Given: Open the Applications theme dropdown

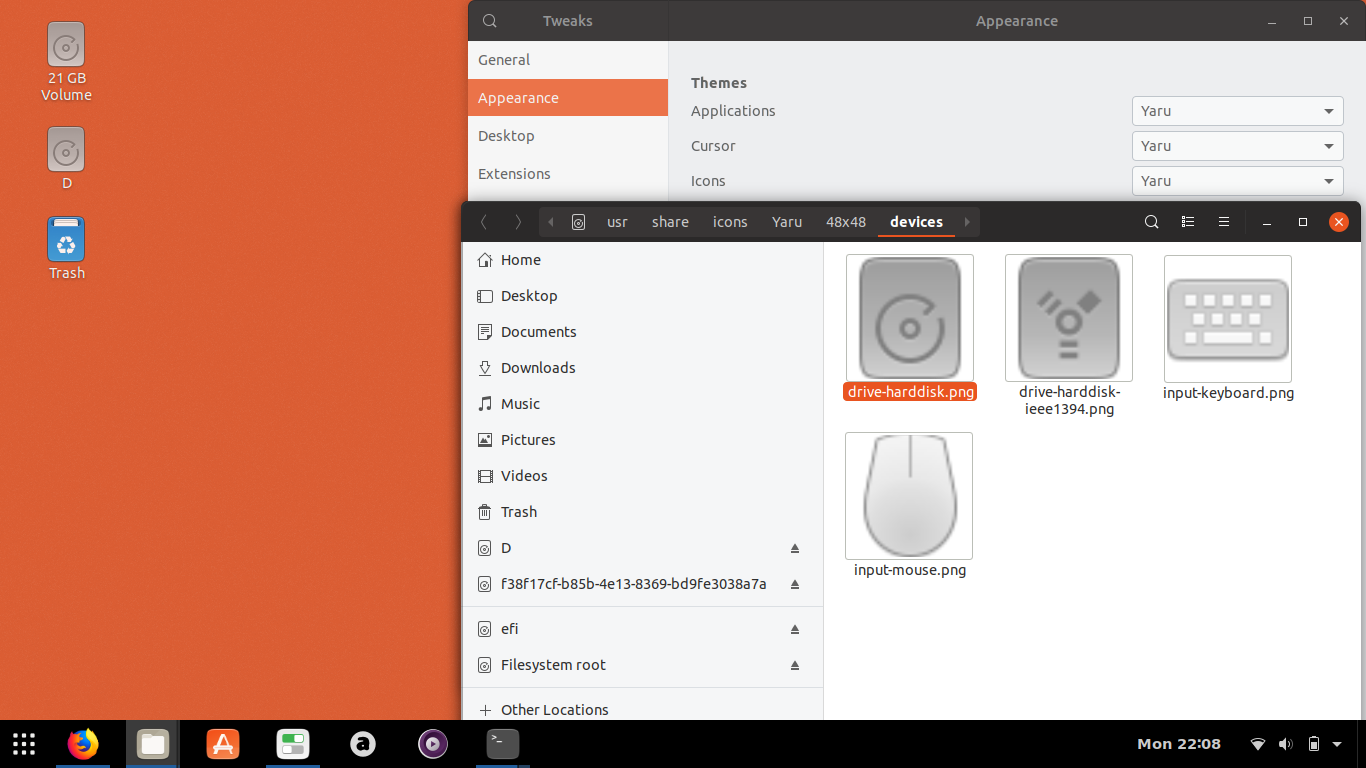Looking at the screenshot, I should click(x=1237, y=111).
